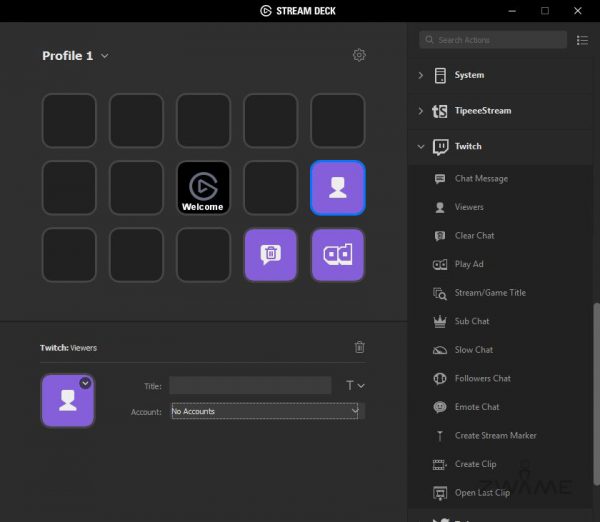Expand the System category
The width and height of the screenshot is (600, 522).
[x=421, y=75]
